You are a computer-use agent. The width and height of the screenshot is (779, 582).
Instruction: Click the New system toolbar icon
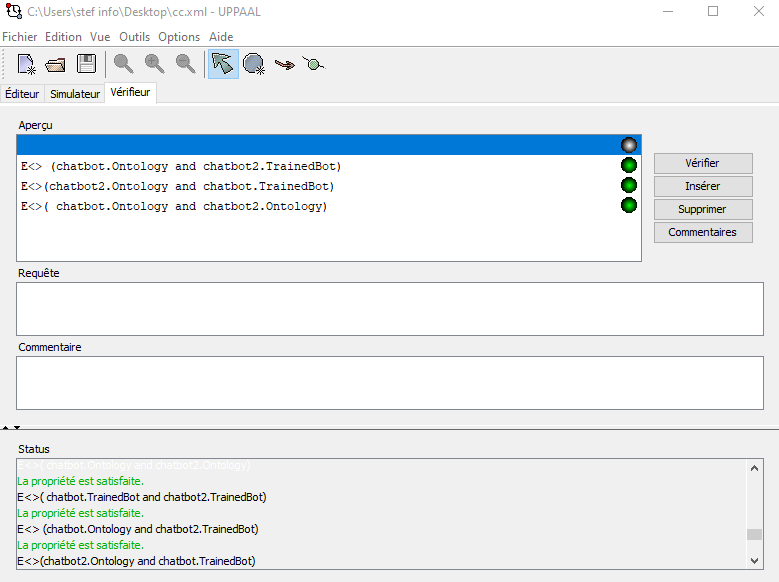[x=26, y=64]
